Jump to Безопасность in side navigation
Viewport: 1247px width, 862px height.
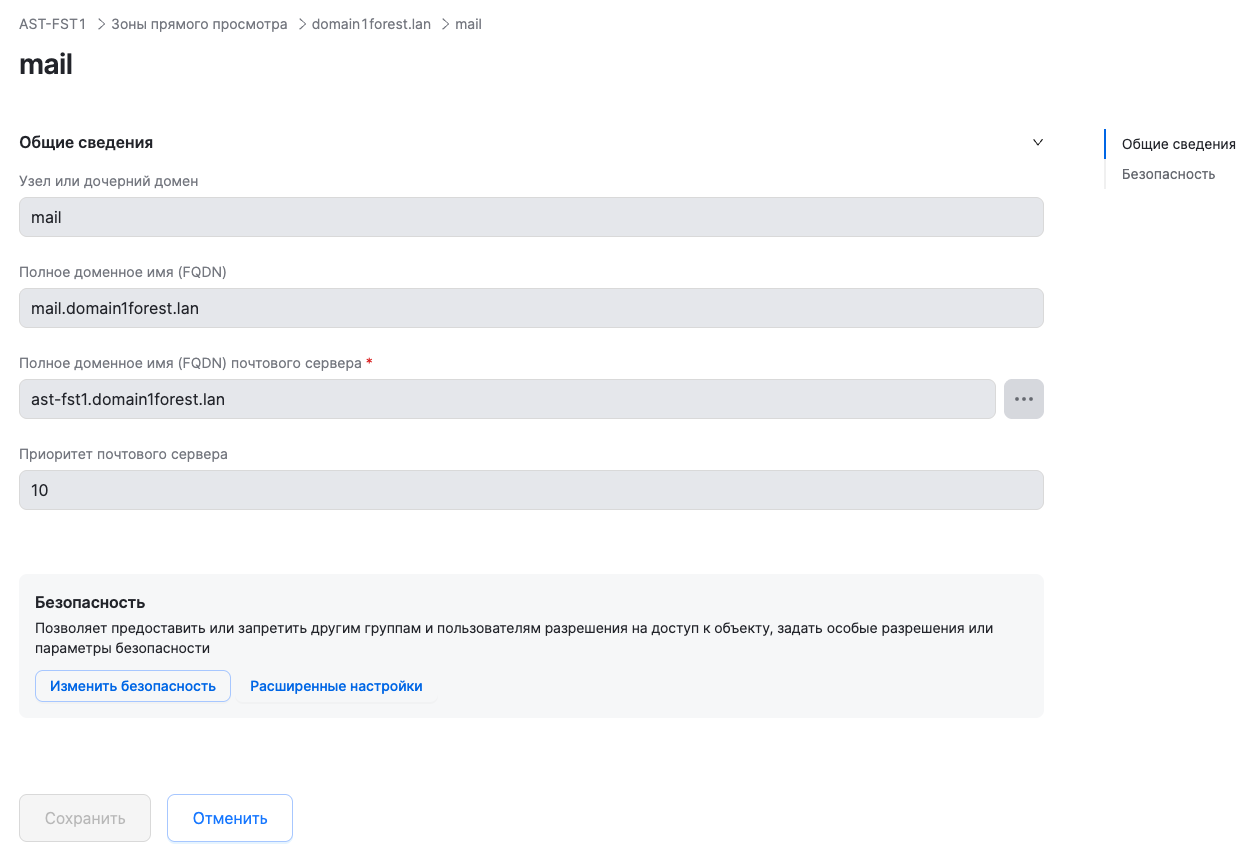pyautogui.click(x=1168, y=174)
